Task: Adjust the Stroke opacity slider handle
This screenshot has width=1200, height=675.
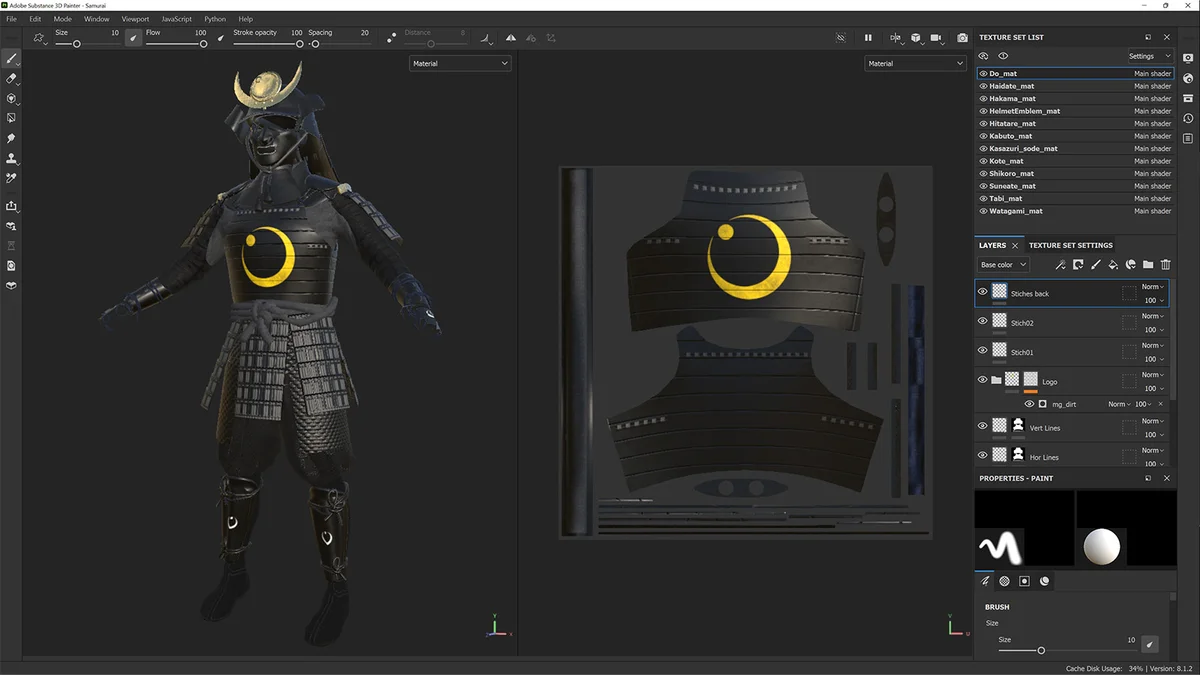Action: [x=300, y=44]
